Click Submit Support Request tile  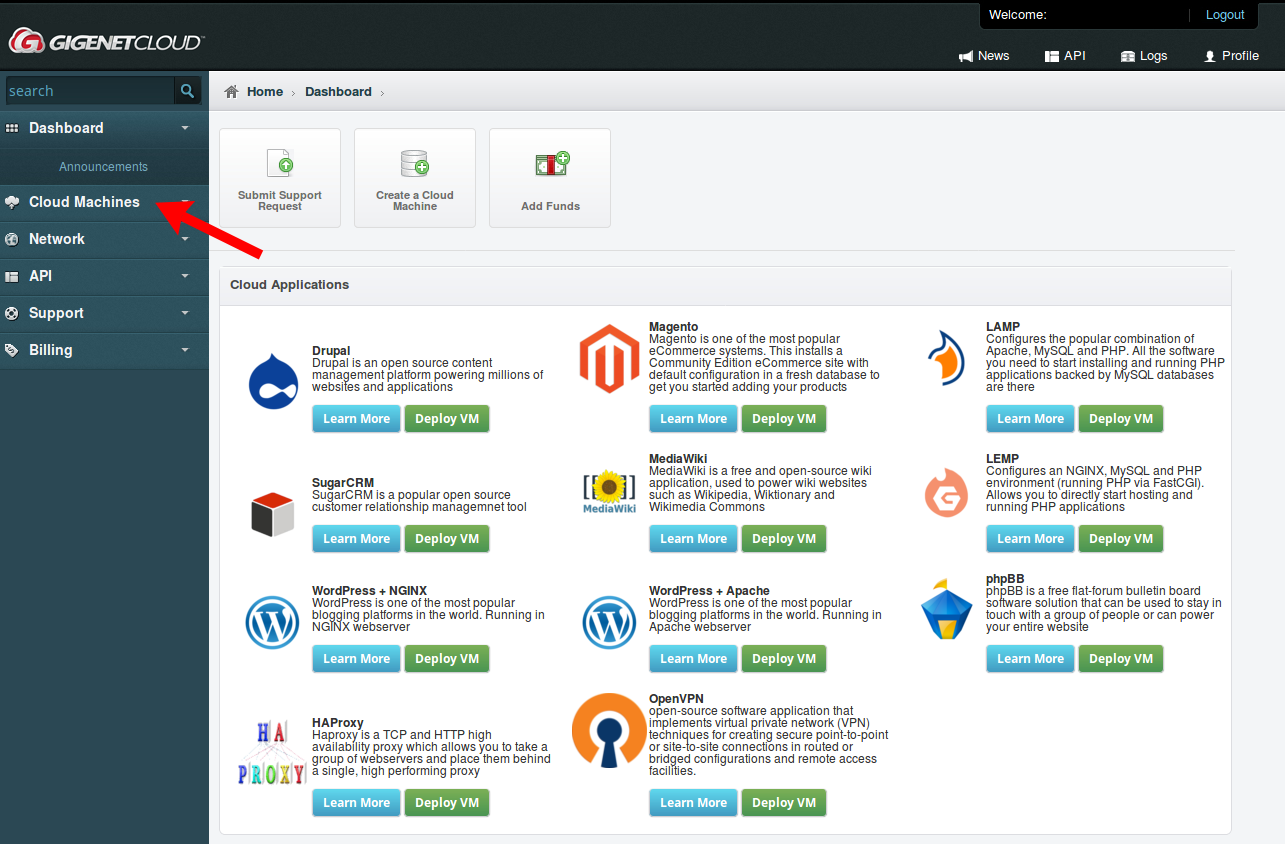click(x=280, y=178)
